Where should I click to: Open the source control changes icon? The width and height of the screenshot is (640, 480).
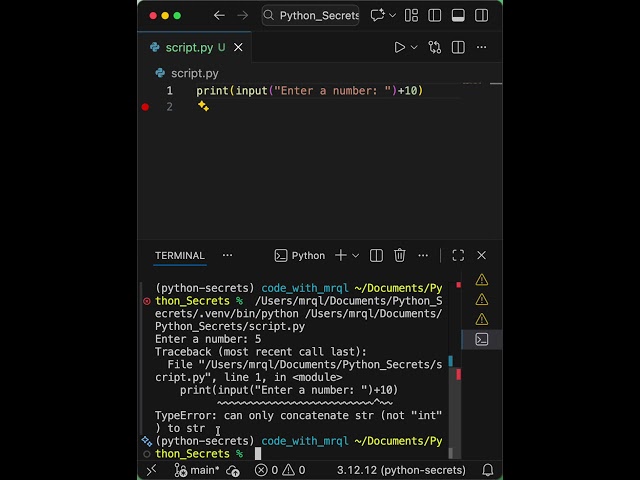[435, 47]
